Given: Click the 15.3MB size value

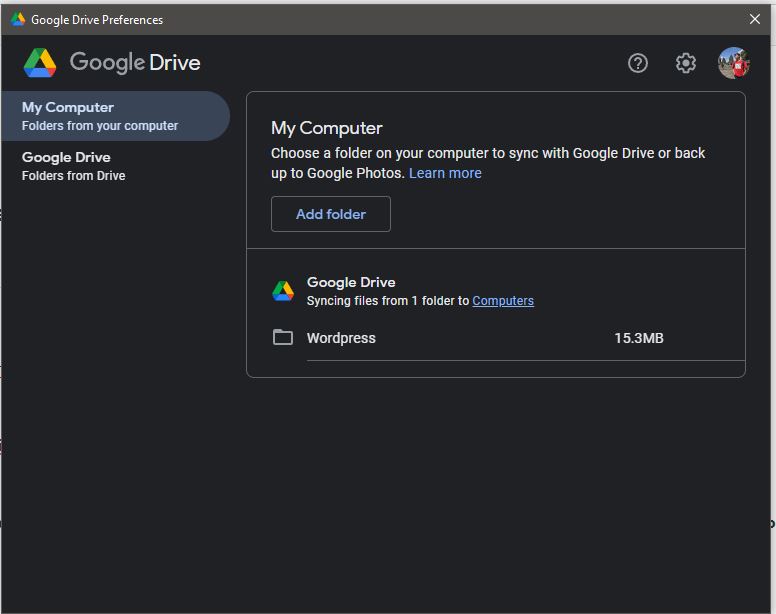Looking at the screenshot, I should [x=639, y=338].
